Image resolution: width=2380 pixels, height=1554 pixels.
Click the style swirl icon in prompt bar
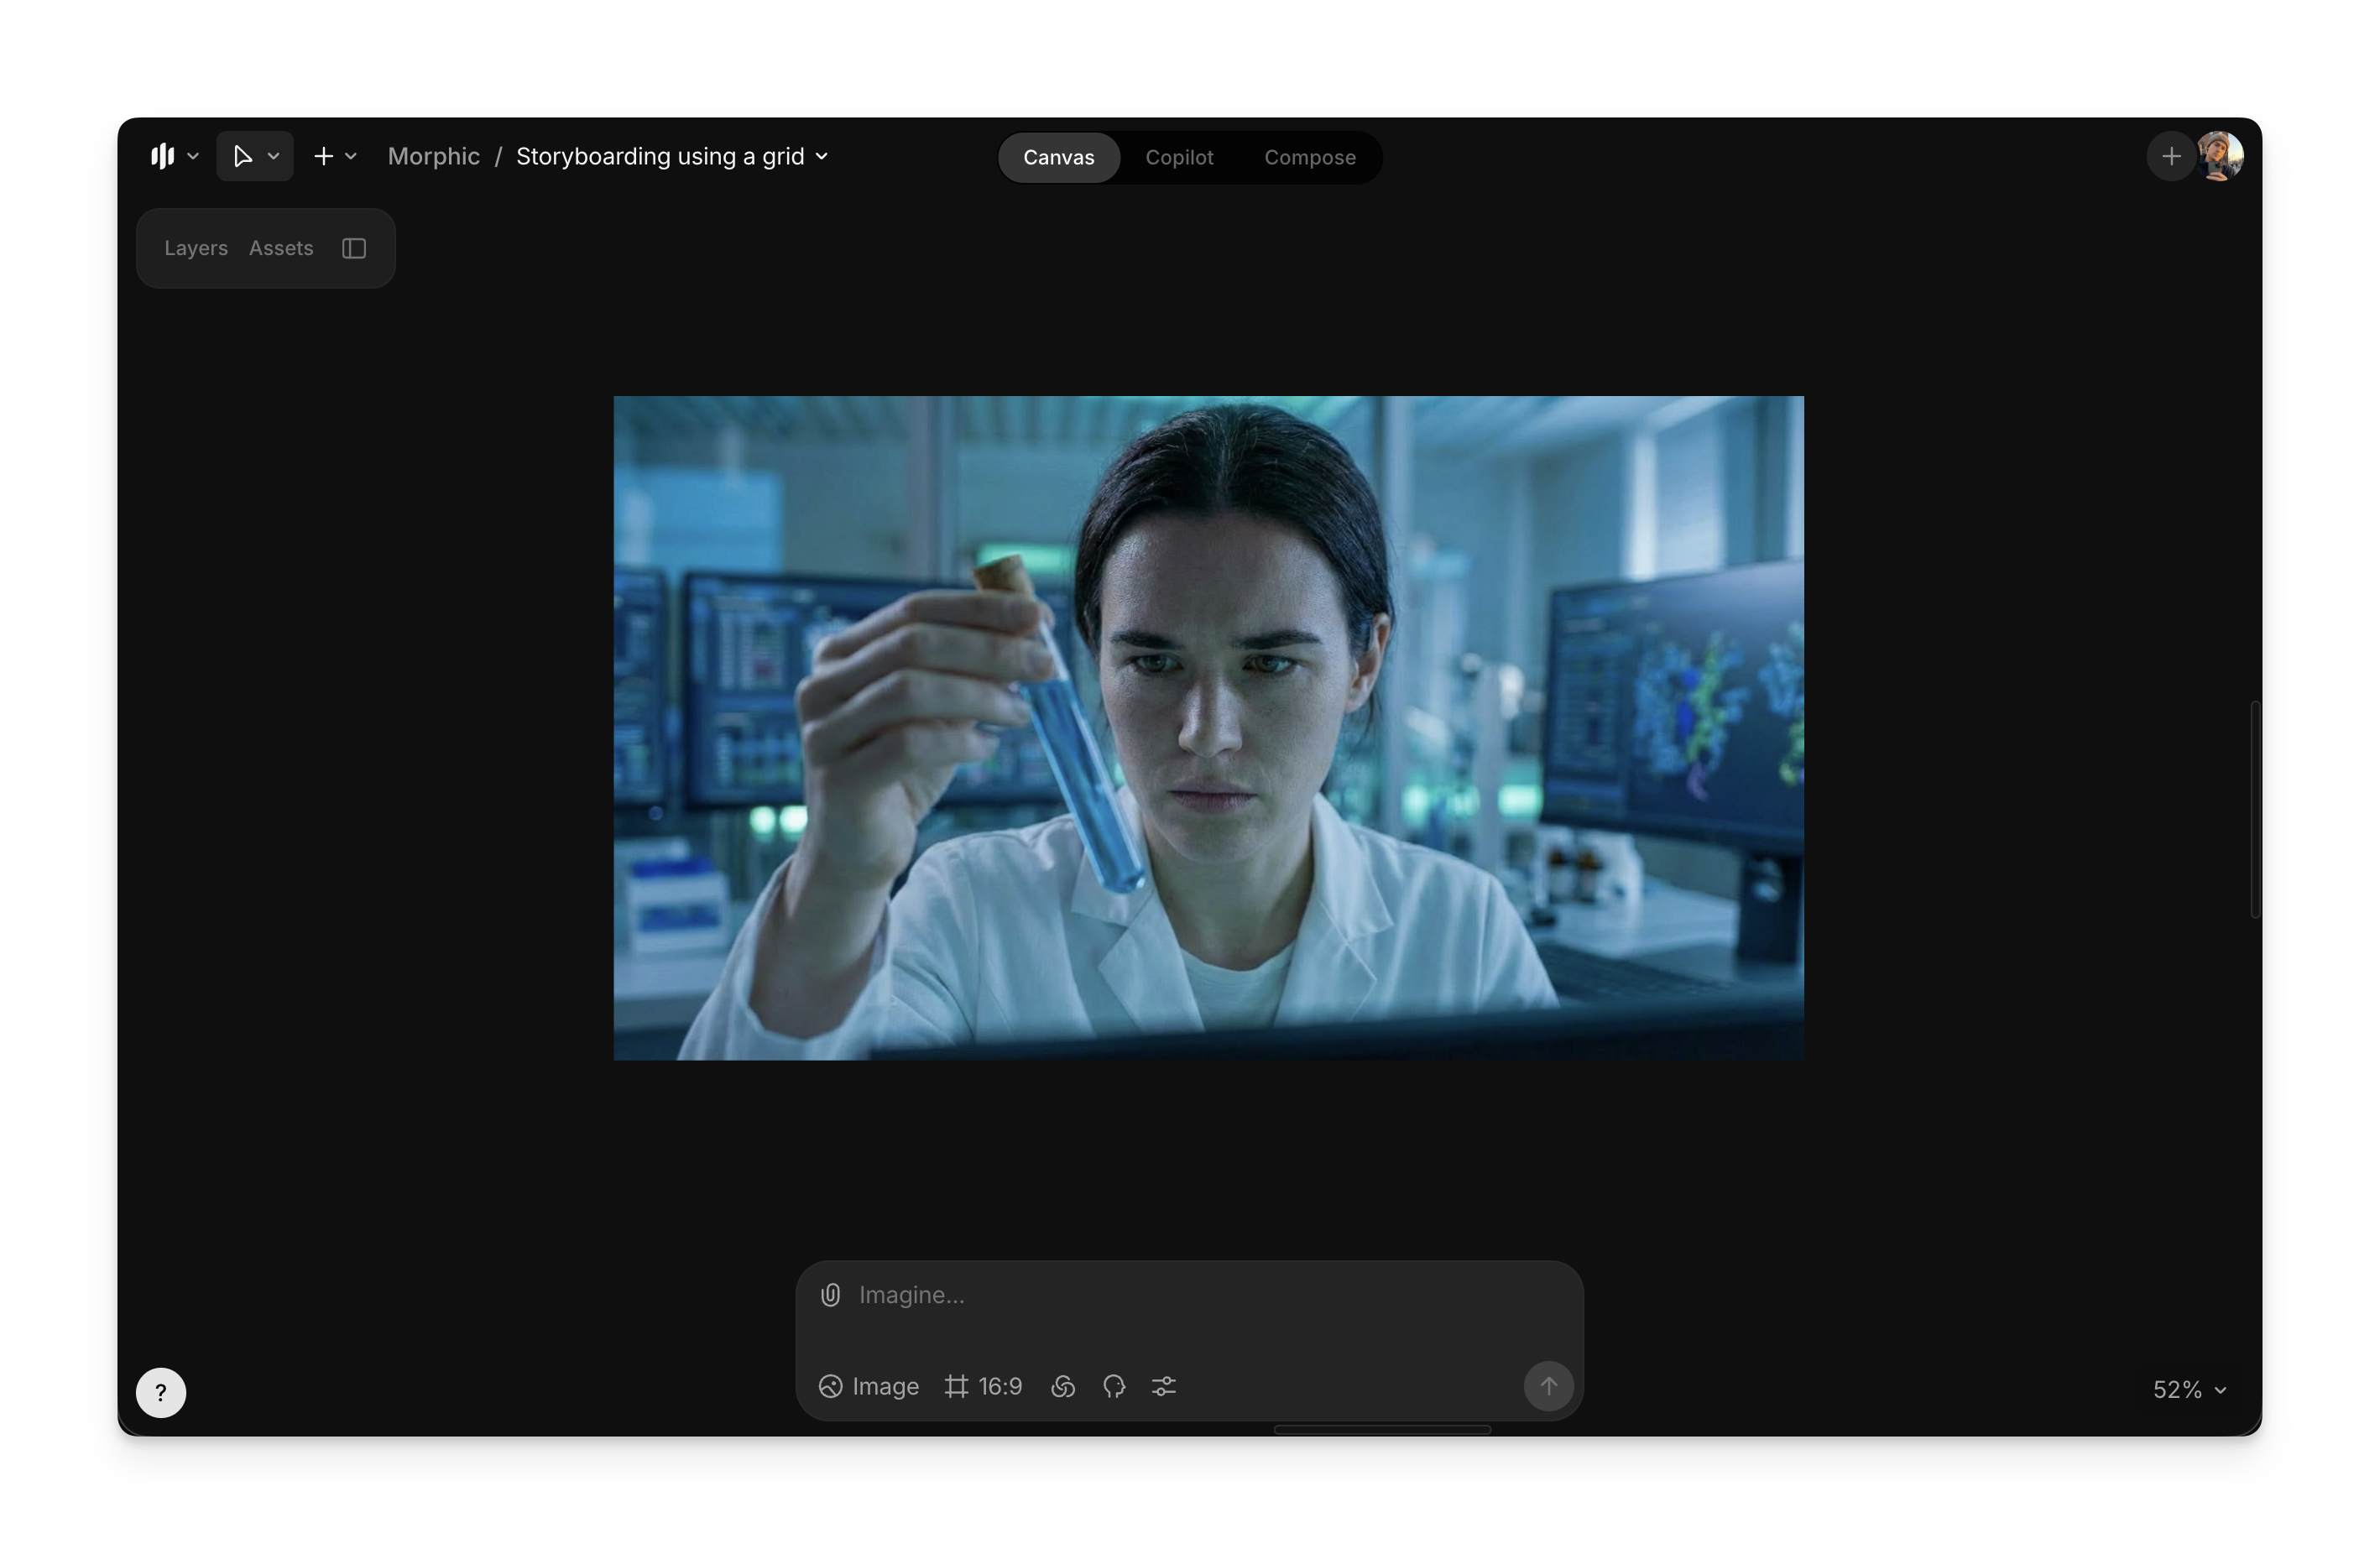point(1063,1386)
